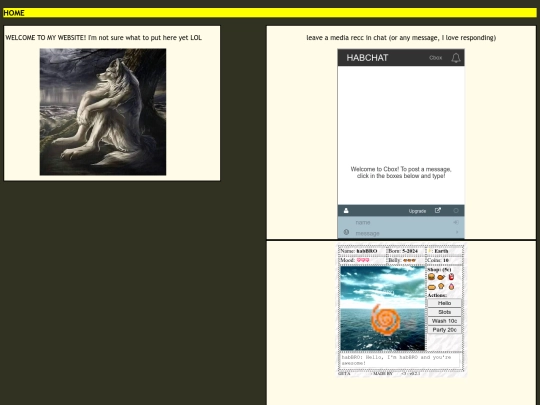Click the HABCHAT title text
The width and height of the screenshot is (540, 405).
click(x=367, y=58)
